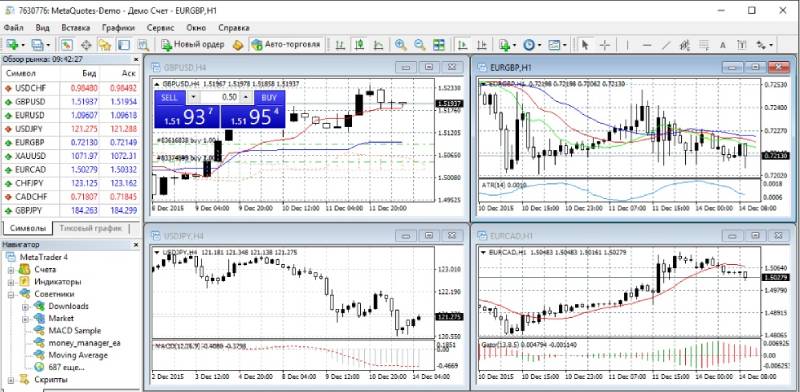Launch the MetaEditor icon
Image resolution: width=800 pixels, height=392 pixels.
click(x=238, y=45)
